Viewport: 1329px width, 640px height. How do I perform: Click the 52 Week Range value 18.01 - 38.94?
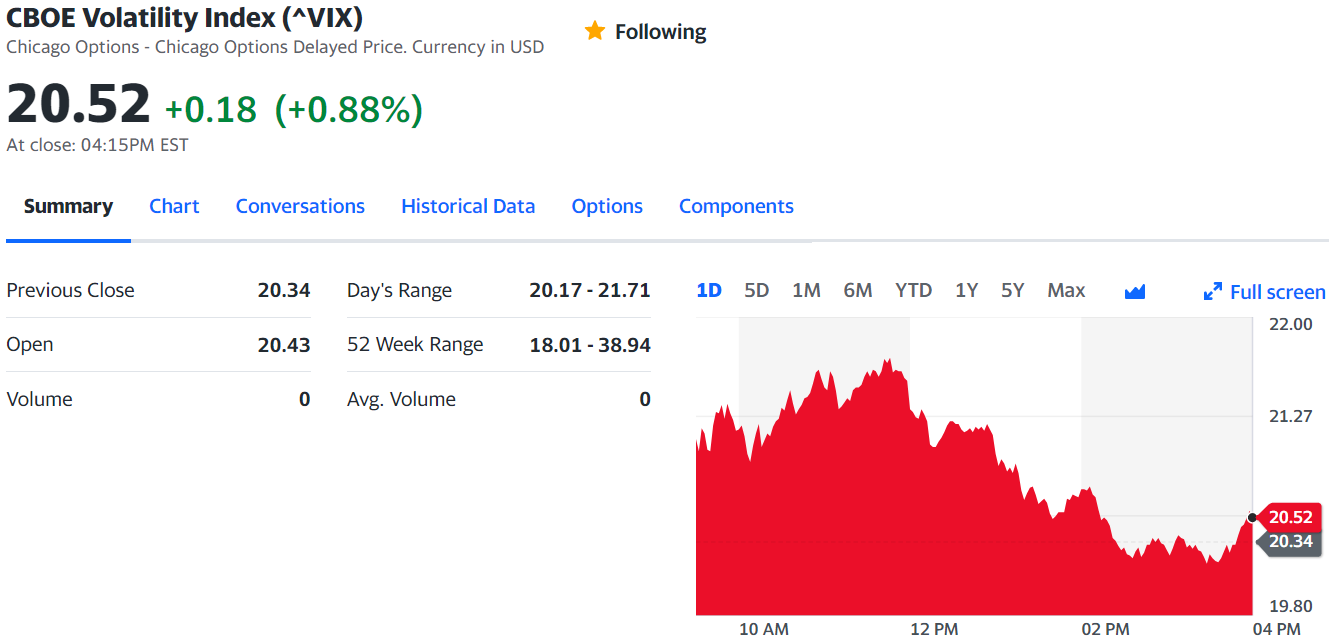[x=590, y=345]
